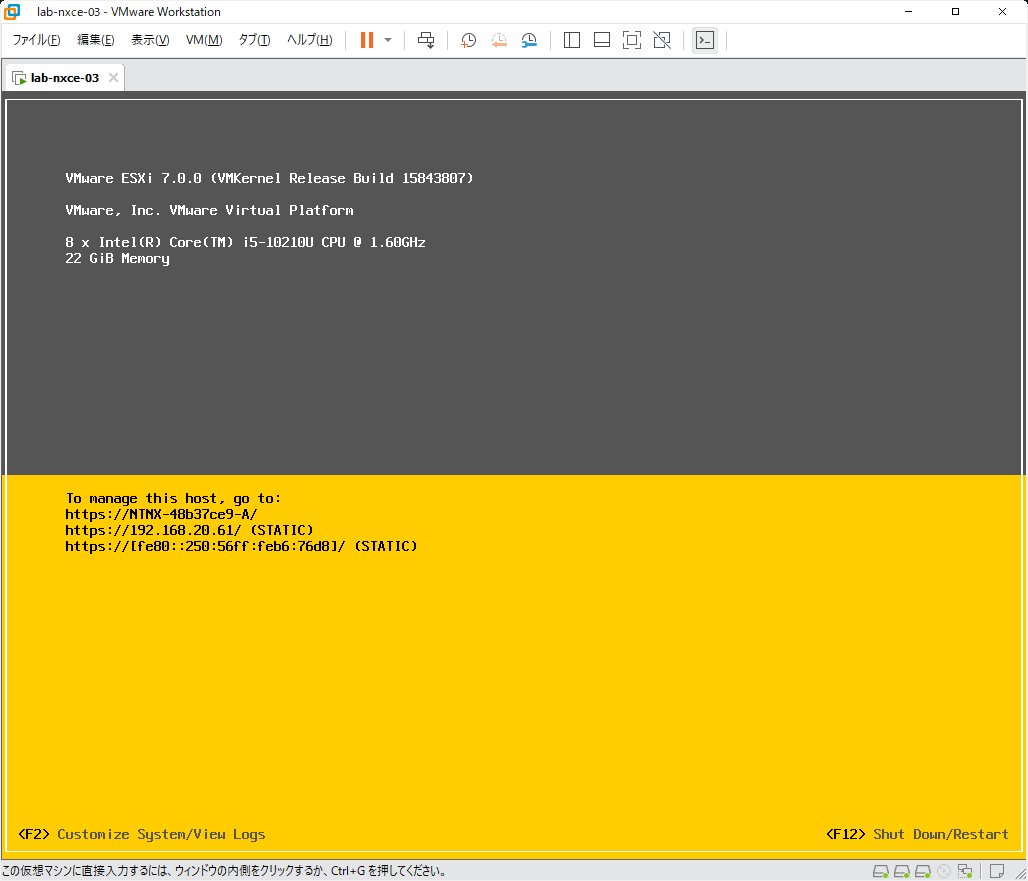Screen dimensions: 1028x881
Task: Open the 表示(V) menu
Action: pyautogui.click(x=150, y=40)
